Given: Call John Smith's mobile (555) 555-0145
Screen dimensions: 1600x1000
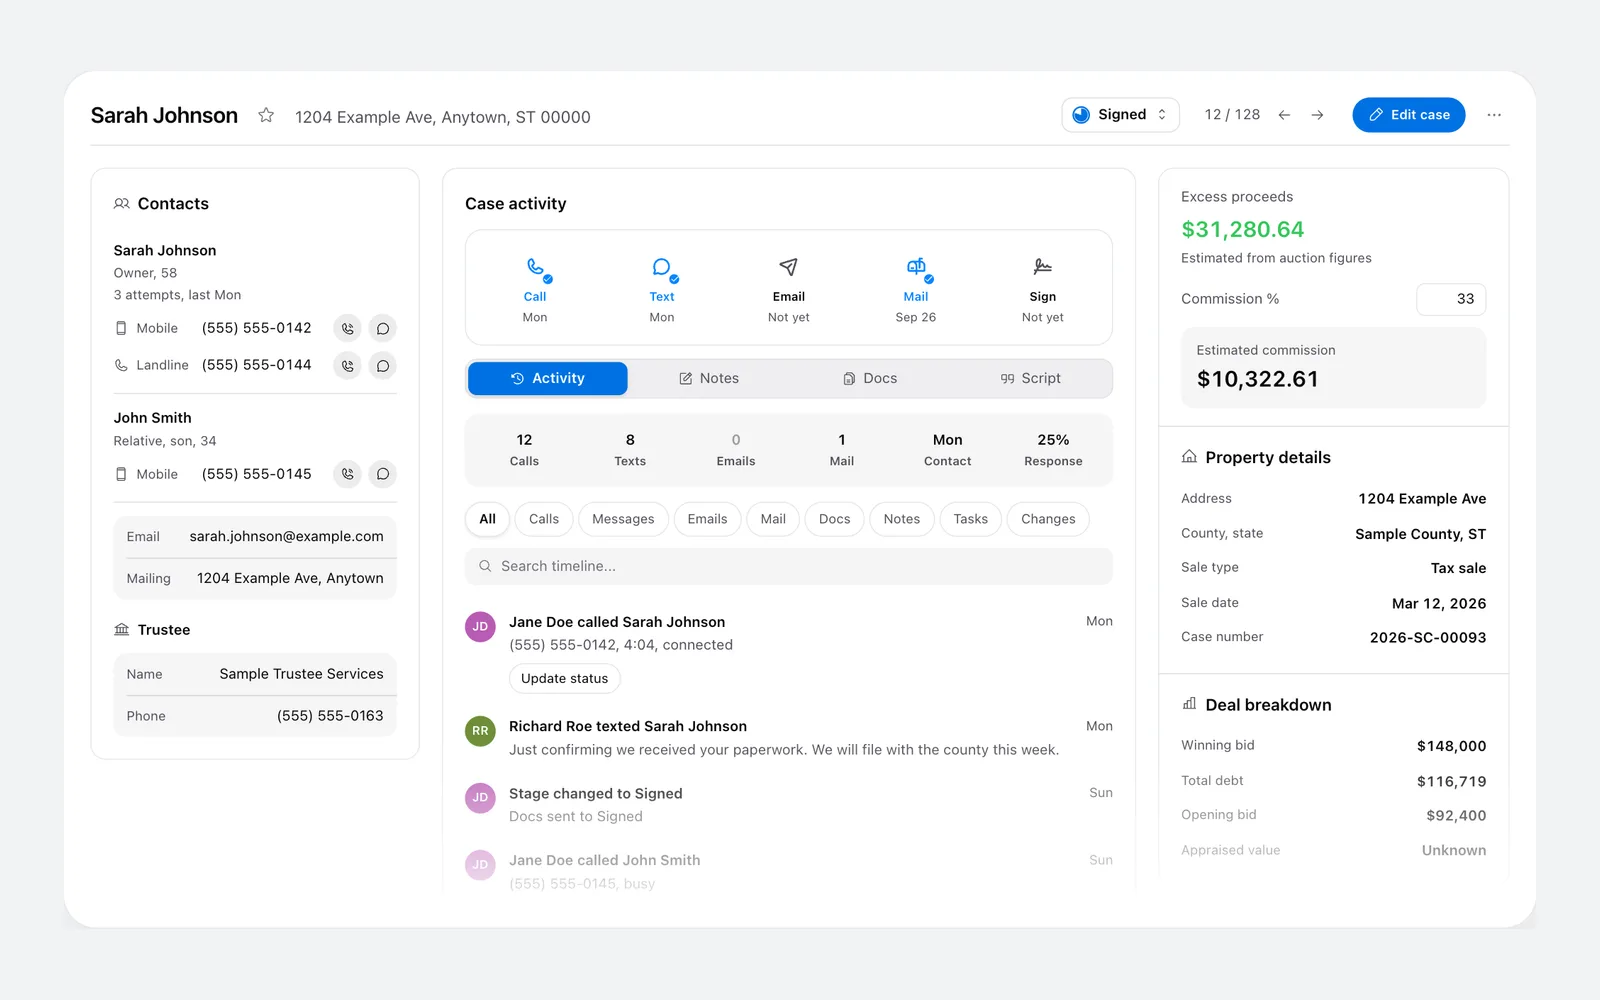Looking at the screenshot, I should tap(348, 474).
